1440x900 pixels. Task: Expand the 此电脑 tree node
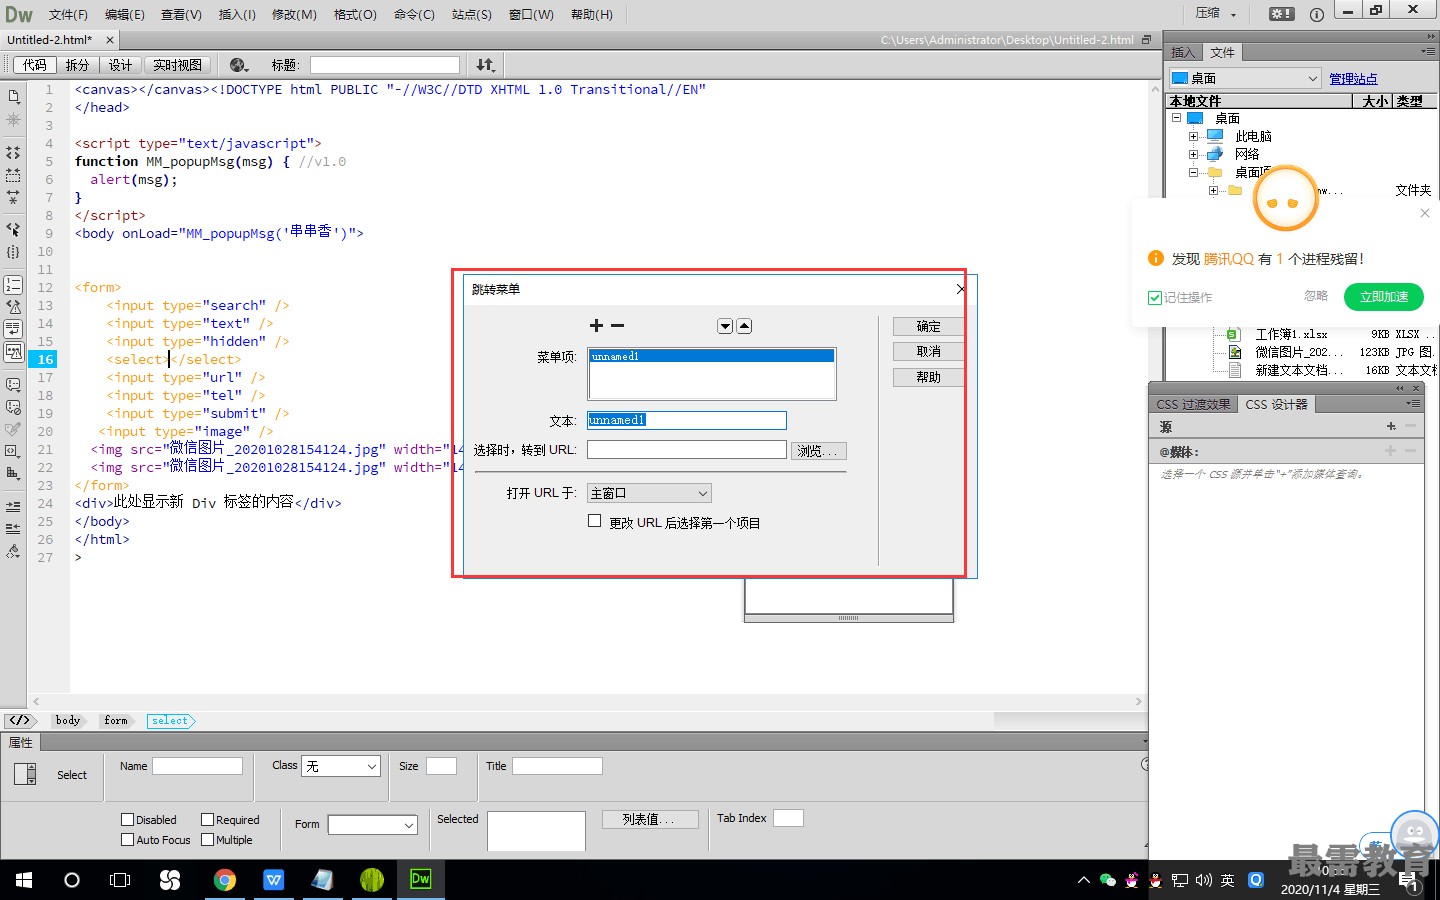coord(1193,136)
